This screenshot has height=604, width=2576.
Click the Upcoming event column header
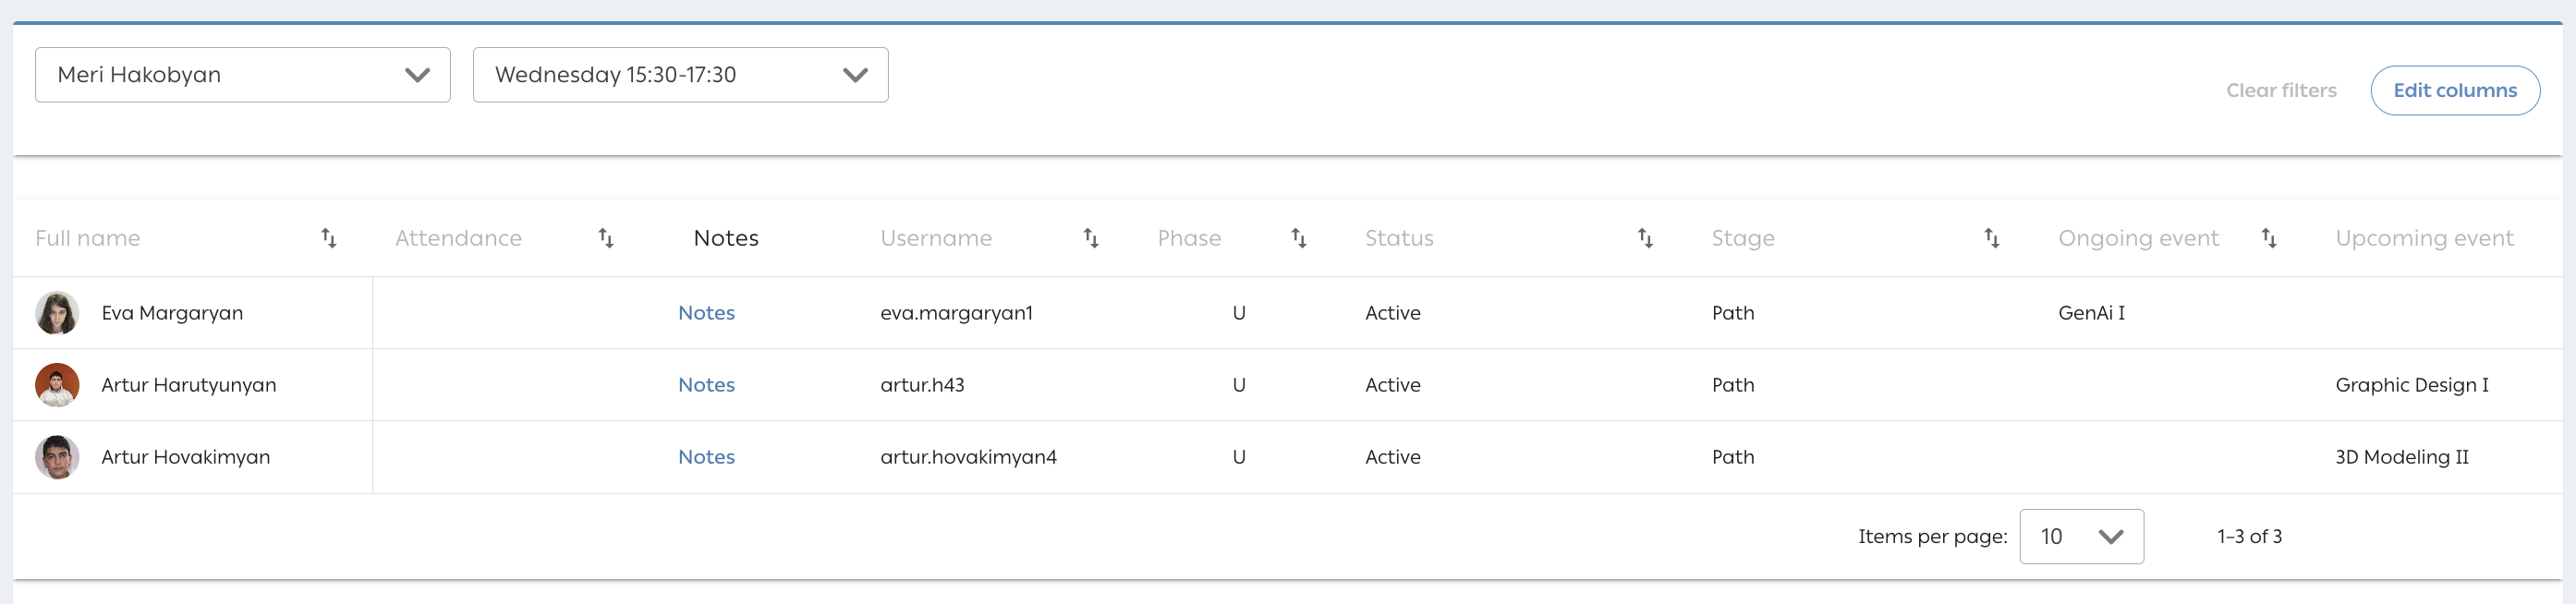pos(2424,238)
